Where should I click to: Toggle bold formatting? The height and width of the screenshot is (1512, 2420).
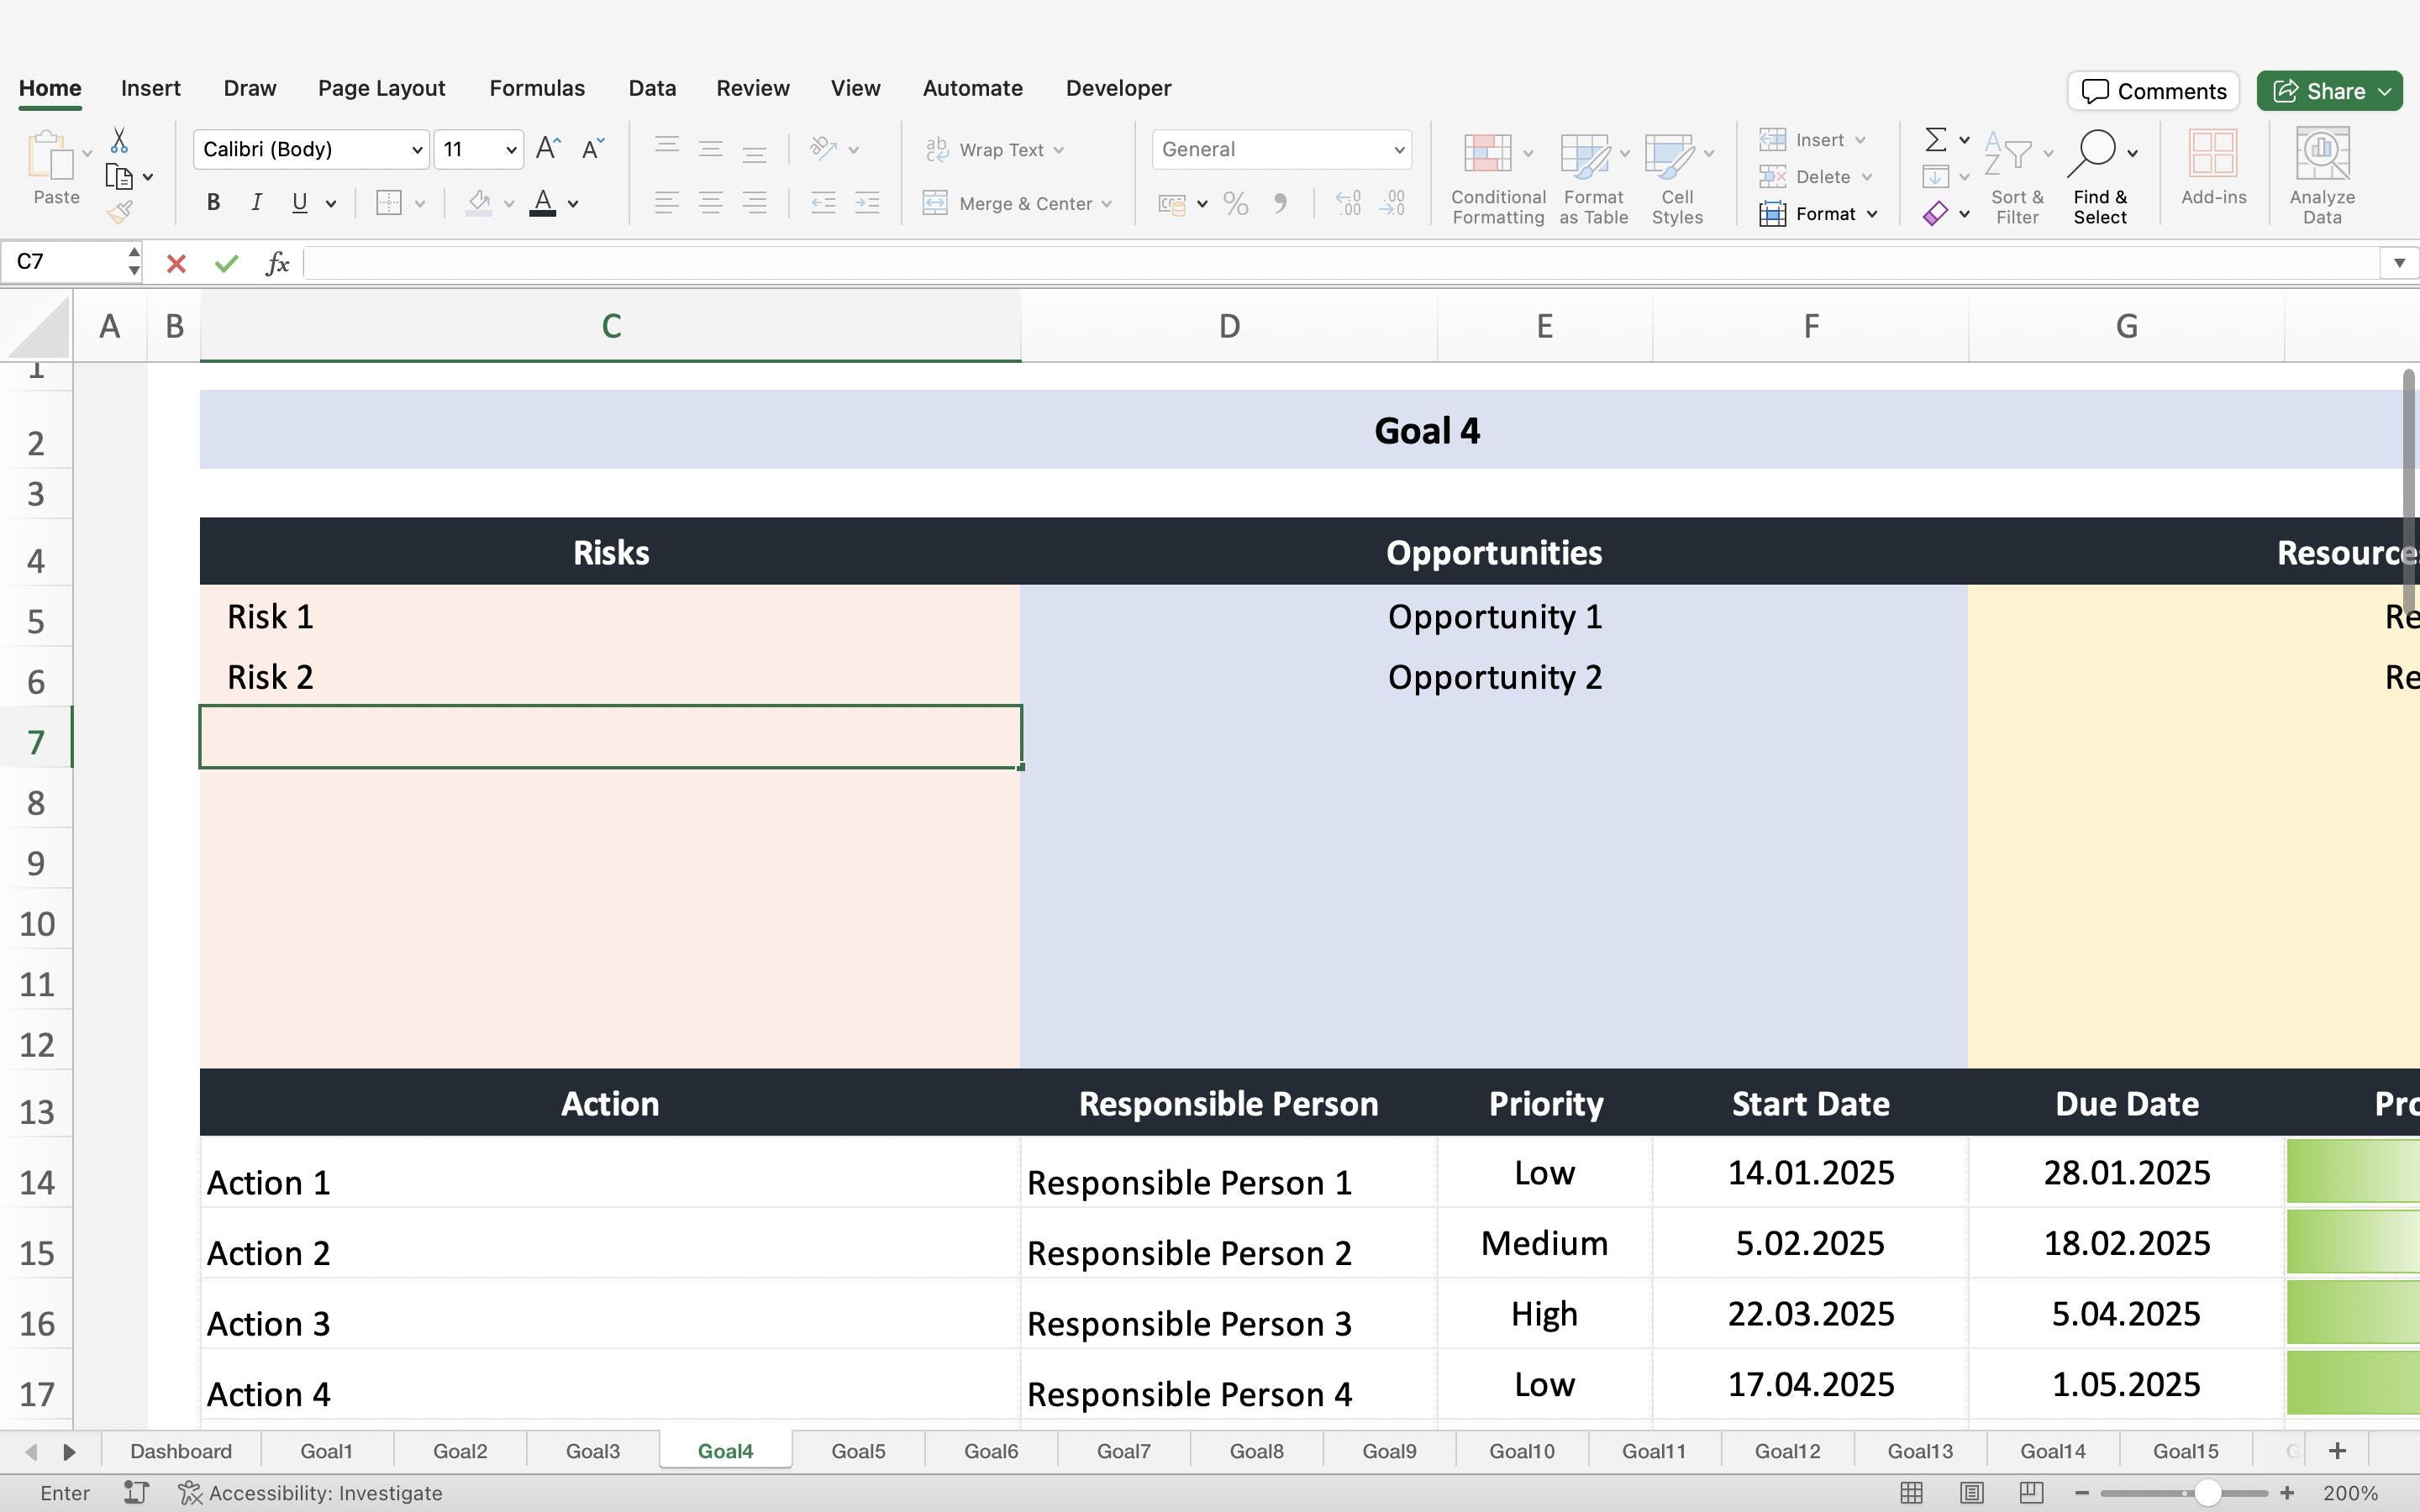[x=212, y=202]
